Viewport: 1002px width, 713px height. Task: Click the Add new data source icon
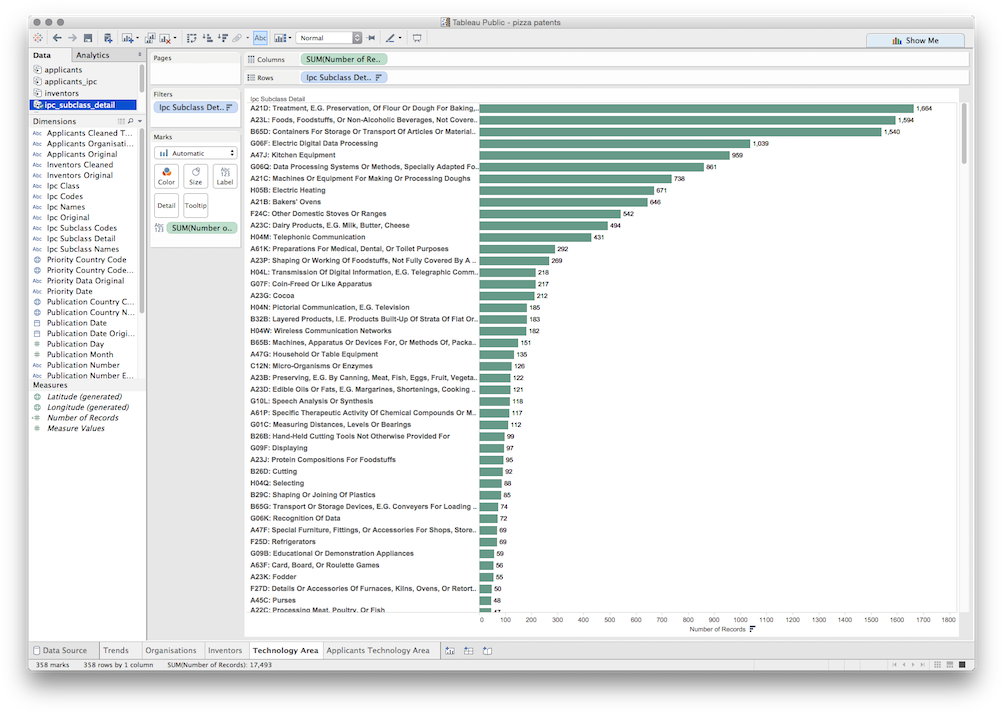[108, 38]
